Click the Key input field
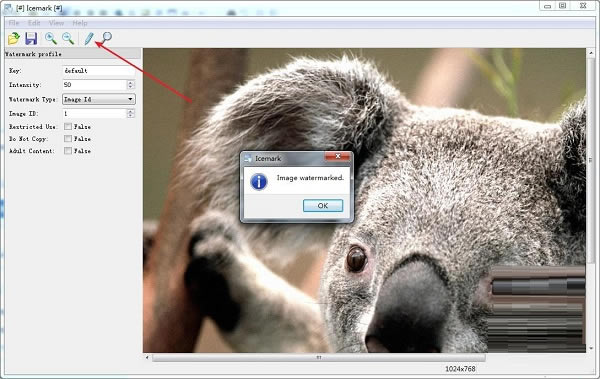This screenshot has height=379, width=600. point(98,71)
